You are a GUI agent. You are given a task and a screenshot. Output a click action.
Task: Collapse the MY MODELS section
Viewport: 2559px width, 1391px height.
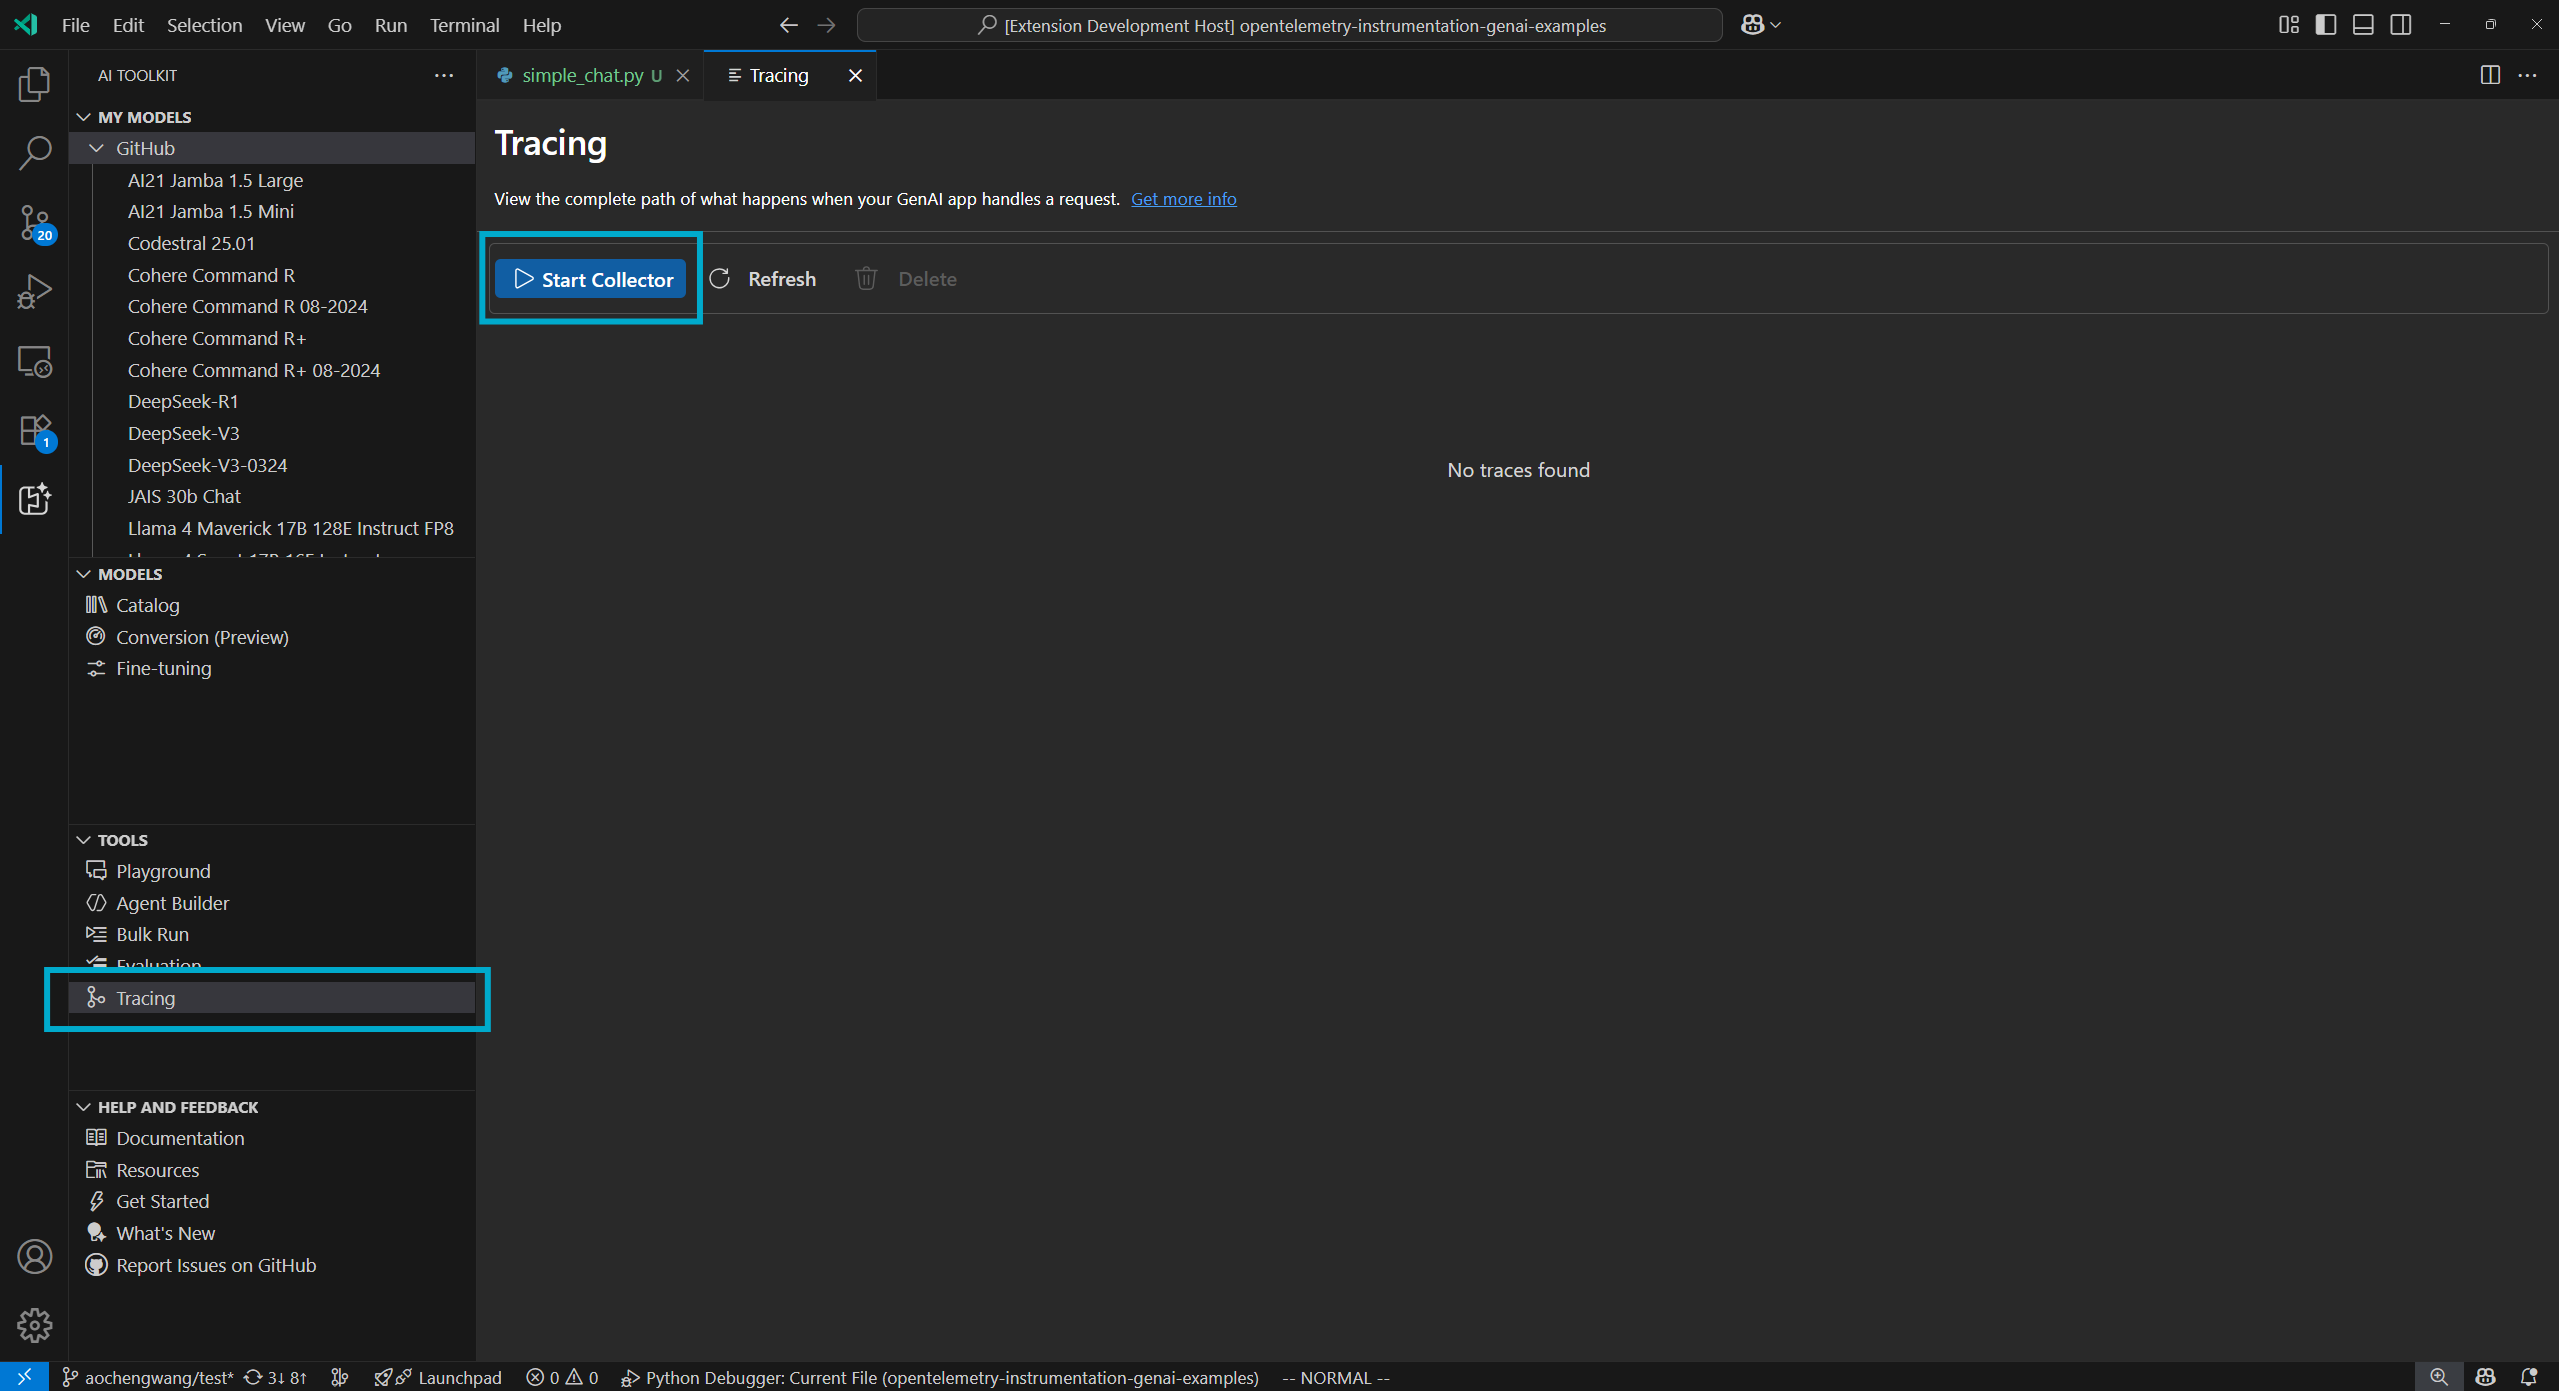(x=84, y=116)
